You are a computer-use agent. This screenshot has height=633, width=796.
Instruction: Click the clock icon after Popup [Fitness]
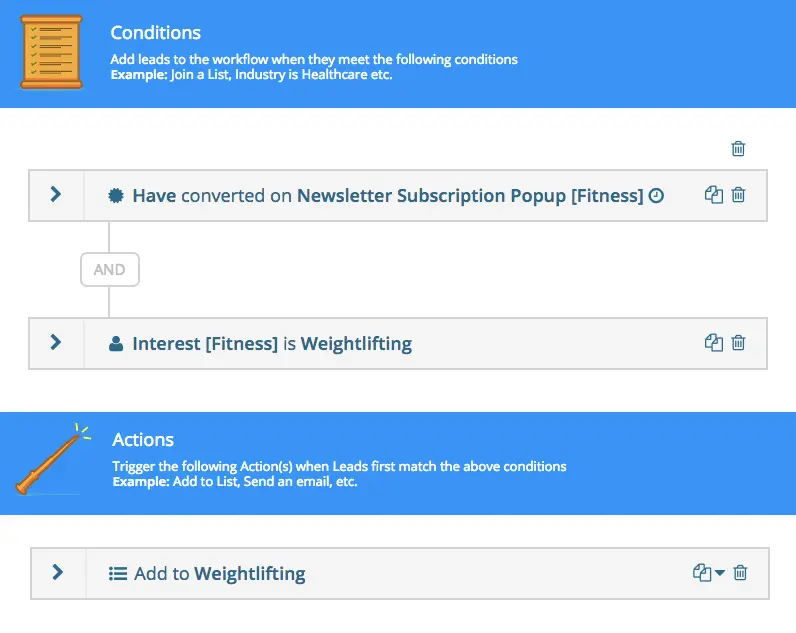point(656,196)
